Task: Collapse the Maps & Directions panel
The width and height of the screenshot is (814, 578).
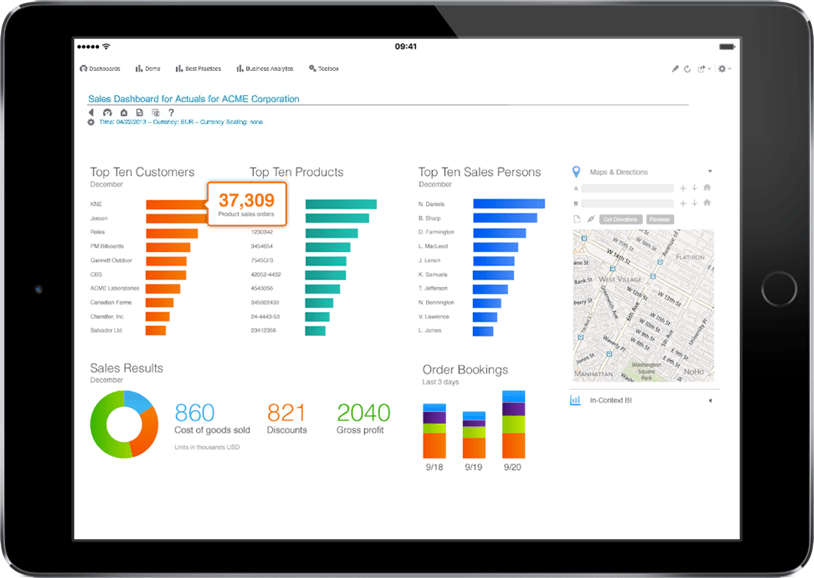Action: pyautogui.click(x=710, y=172)
